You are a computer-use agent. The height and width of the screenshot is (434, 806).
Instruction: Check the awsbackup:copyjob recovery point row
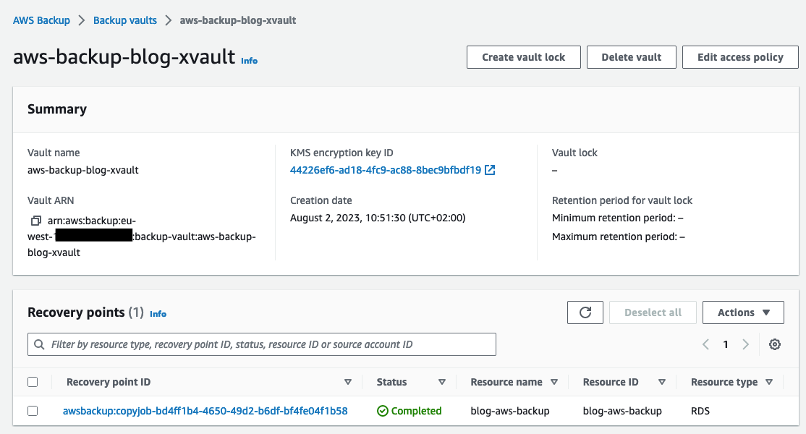[x=33, y=411]
